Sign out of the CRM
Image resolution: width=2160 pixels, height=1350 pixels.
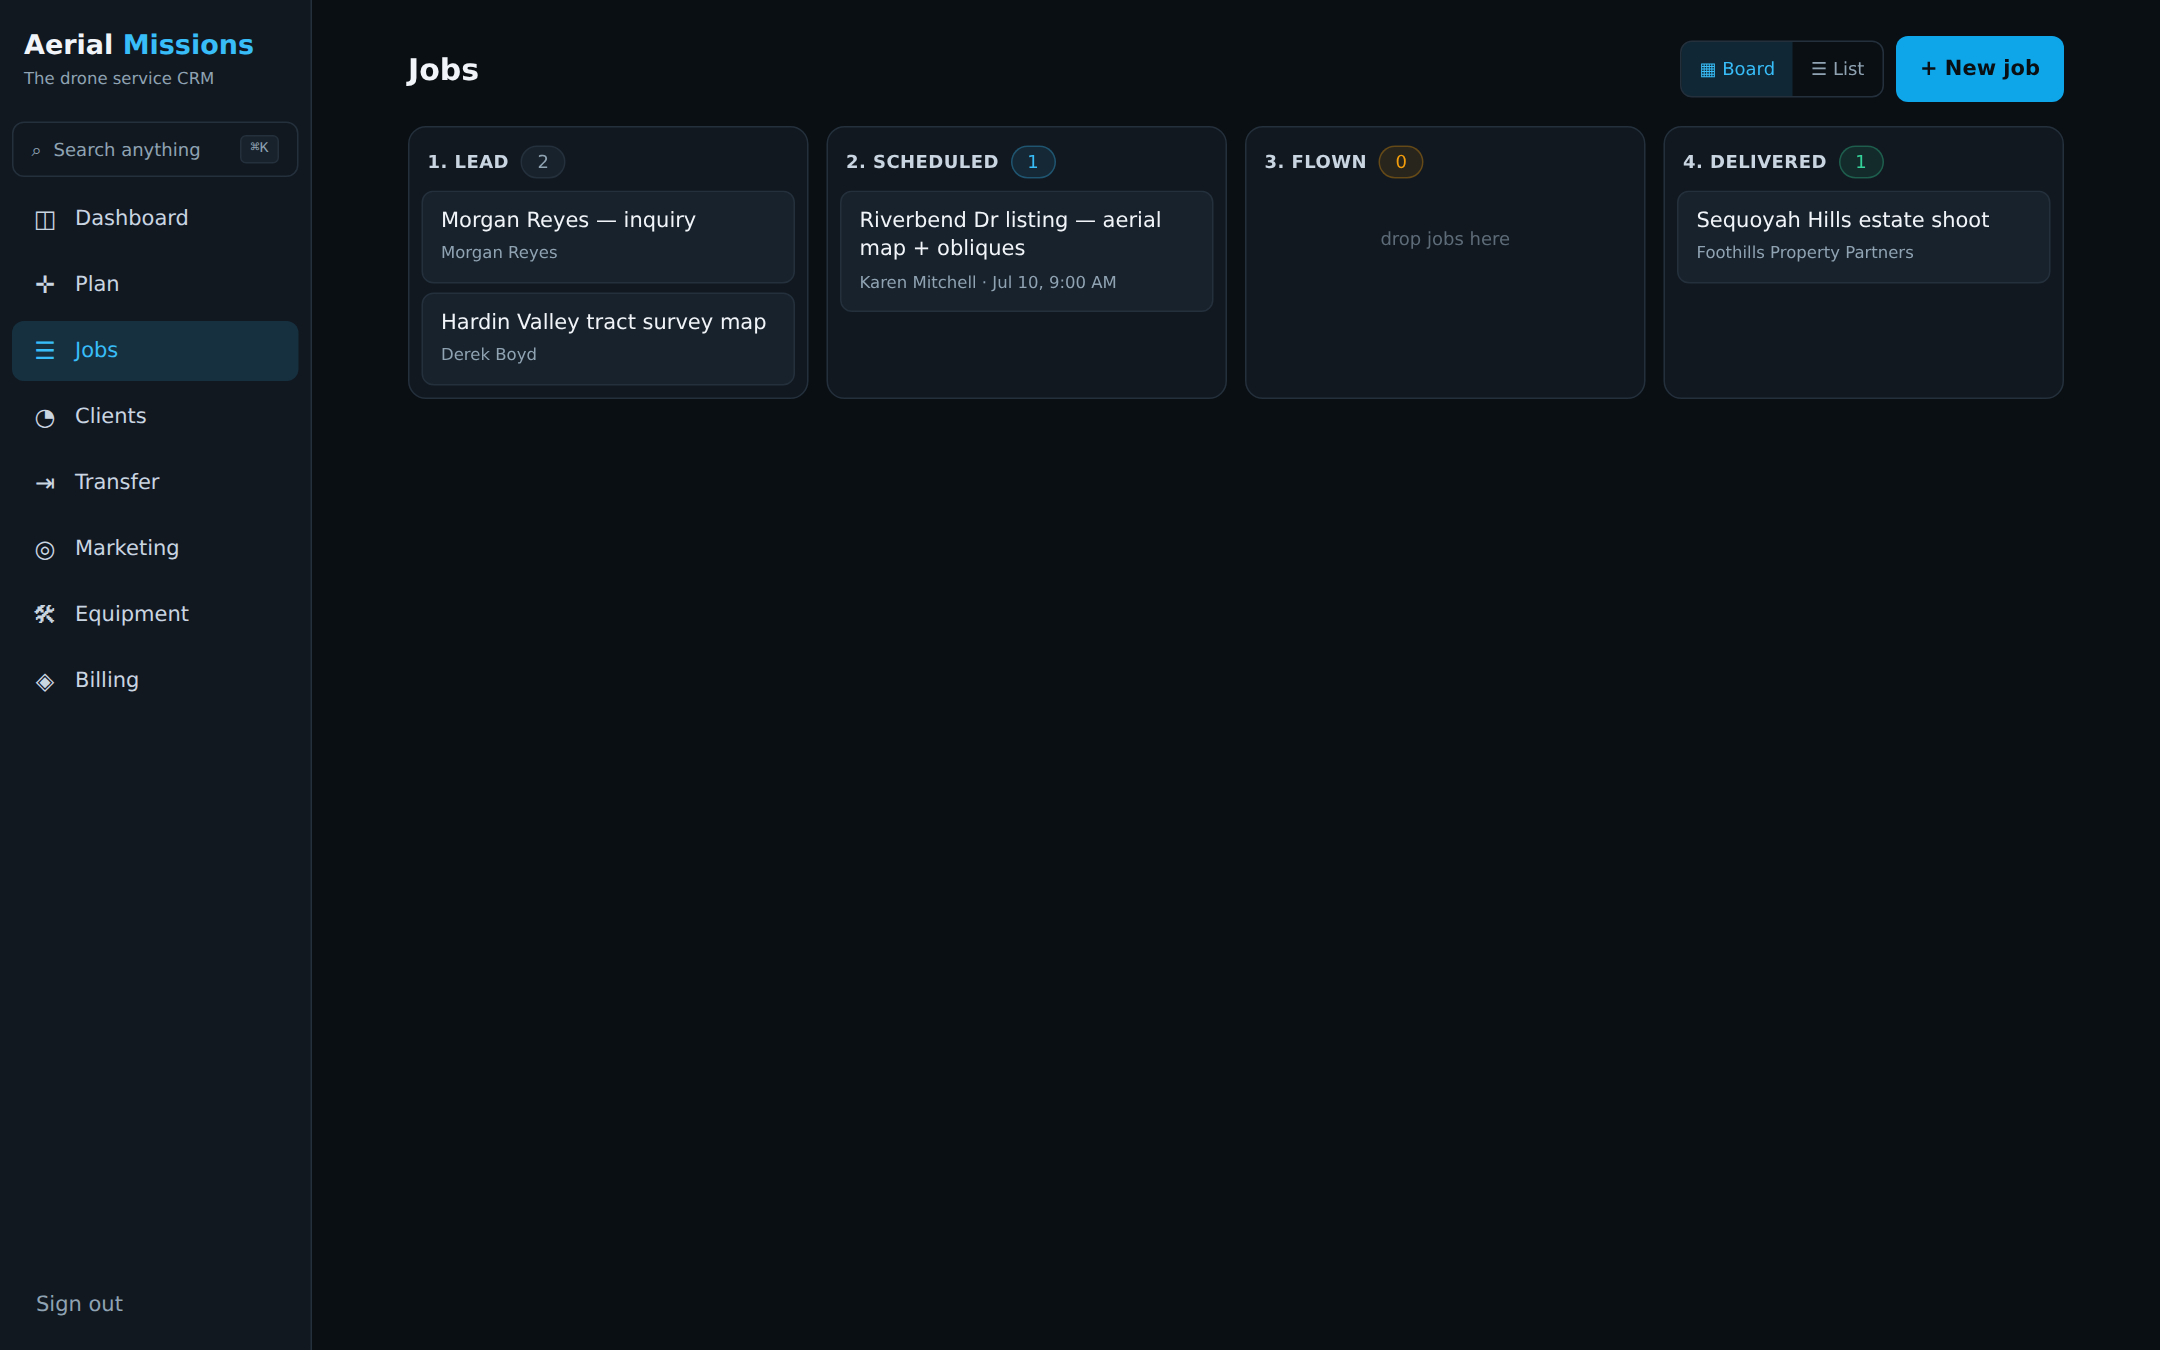pos(79,1304)
